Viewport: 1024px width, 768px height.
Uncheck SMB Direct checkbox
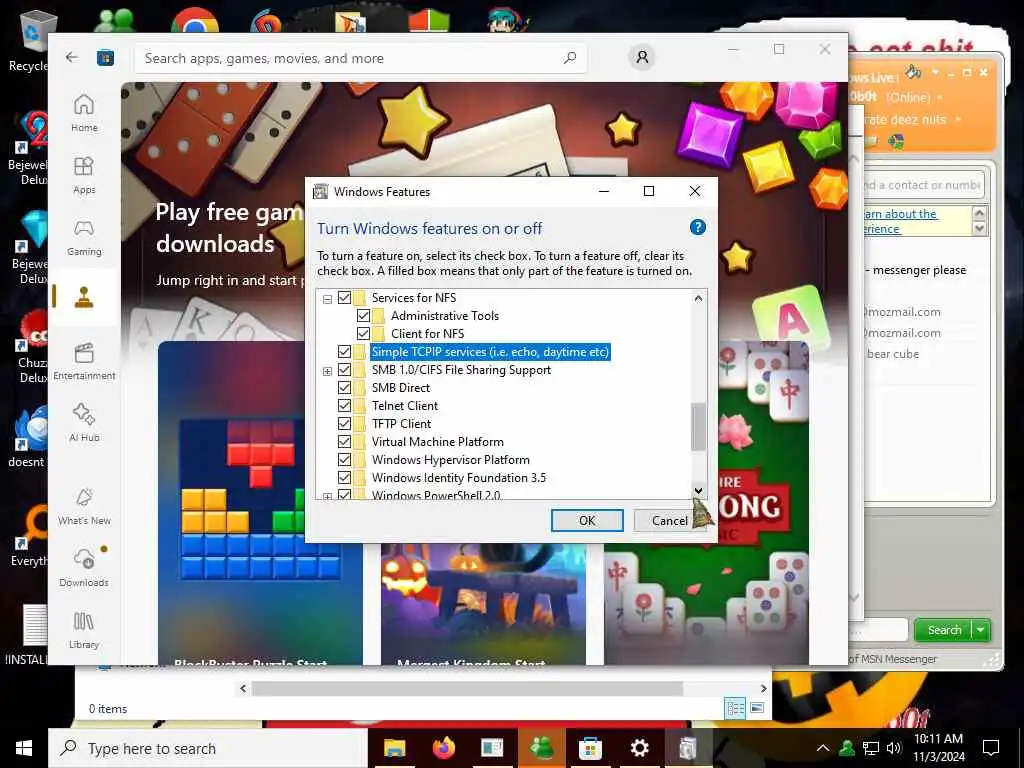(345, 388)
